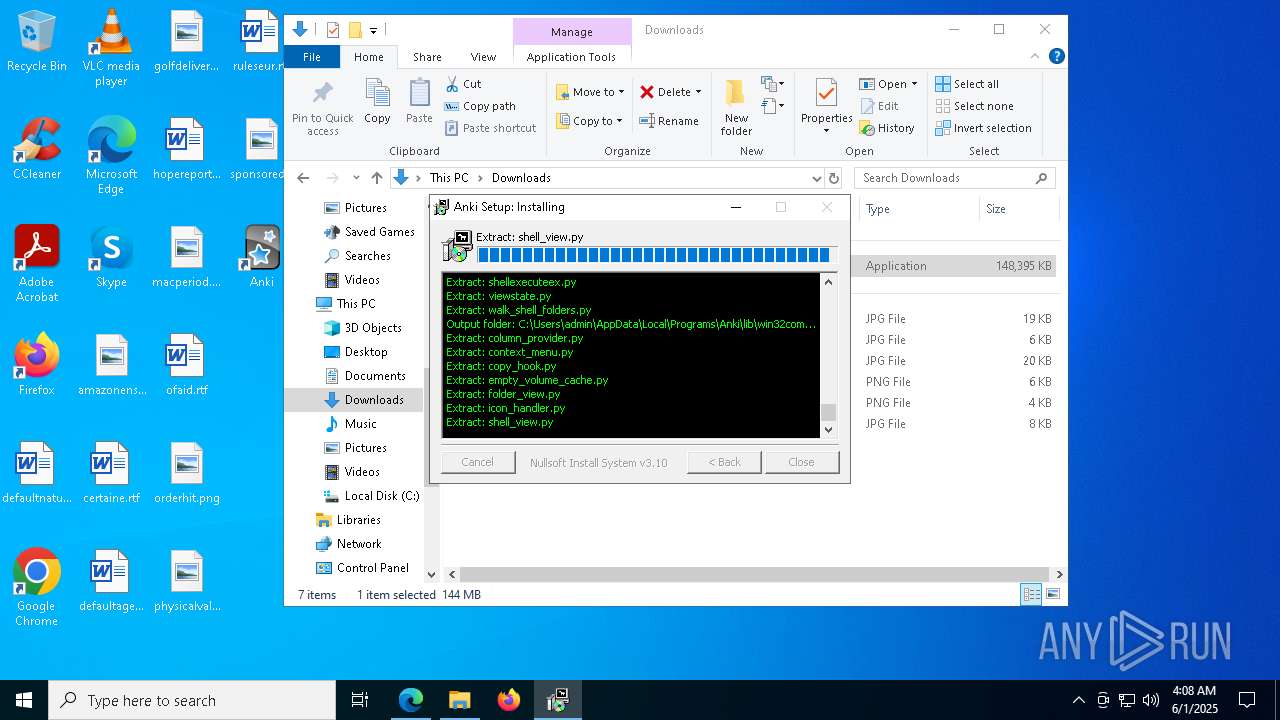Click Select all in the ribbon
This screenshot has width=1280, height=720.
pyautogui.click(x=967, y=84)
